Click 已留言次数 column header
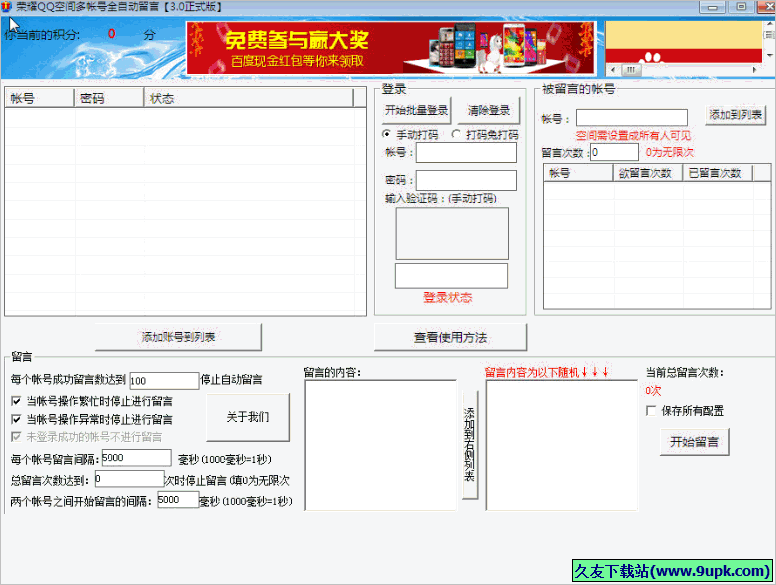Viewport: 776px width, 585px height. pos(718,173)
